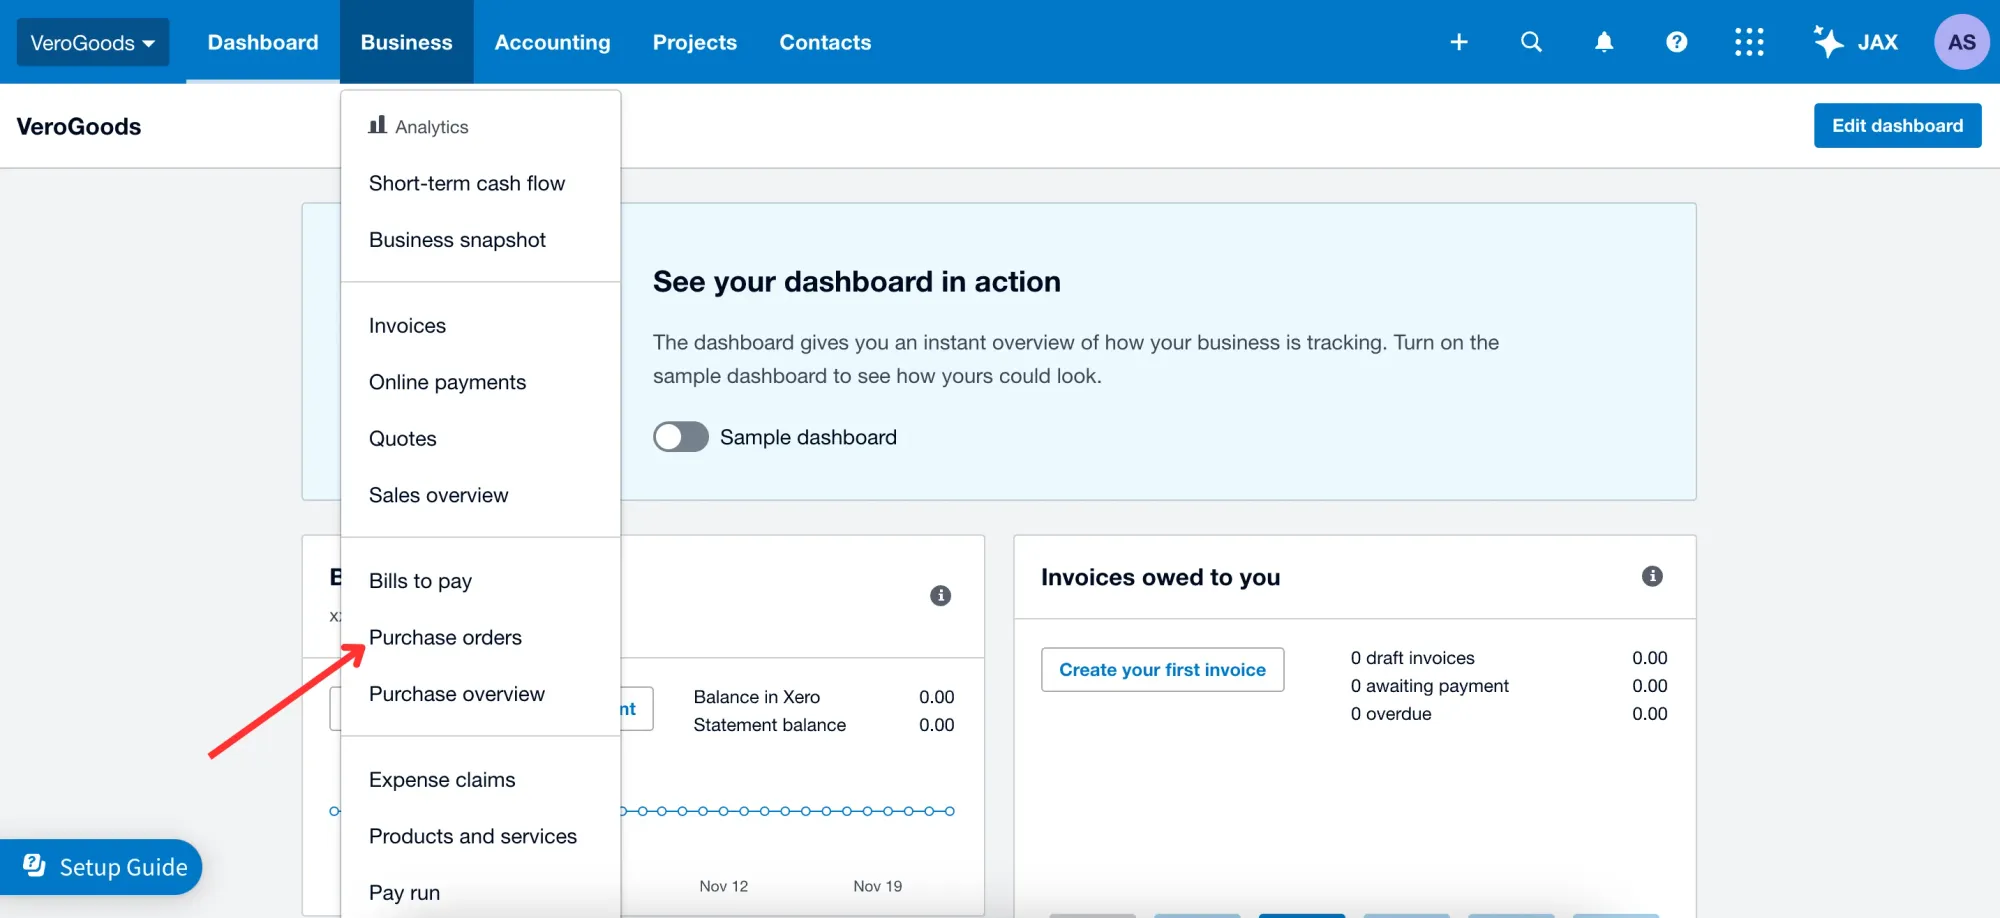Click the Balance in Xero label
Screen dimensions: 2000x918
[x=756, y=697]
